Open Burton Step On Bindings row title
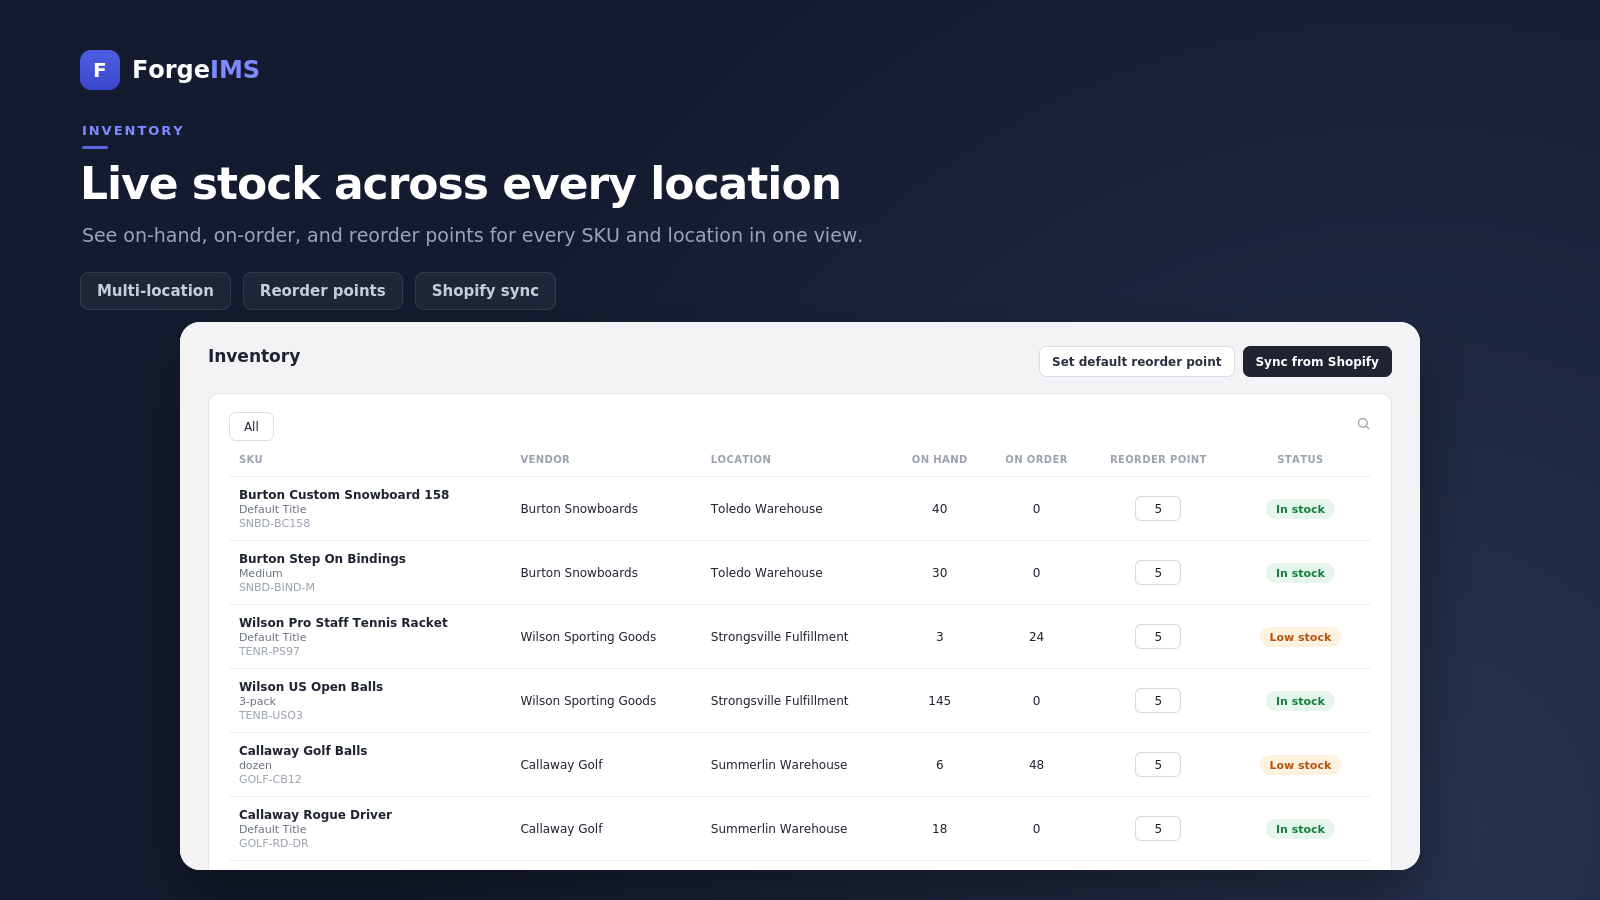The image size is (1600, 900). point(322,559)
